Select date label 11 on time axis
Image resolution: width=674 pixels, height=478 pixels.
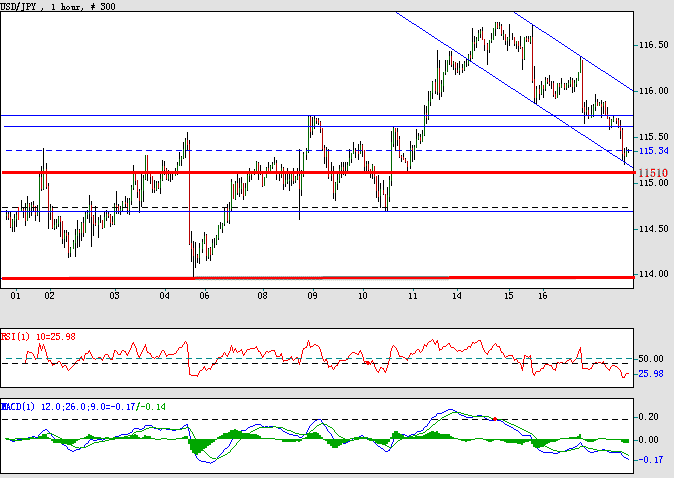coord(413,296)
